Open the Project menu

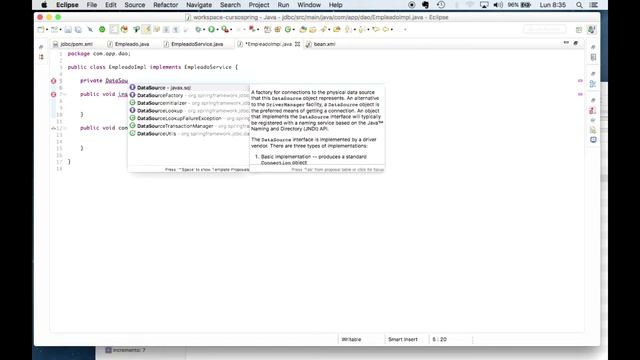point(259,5)
